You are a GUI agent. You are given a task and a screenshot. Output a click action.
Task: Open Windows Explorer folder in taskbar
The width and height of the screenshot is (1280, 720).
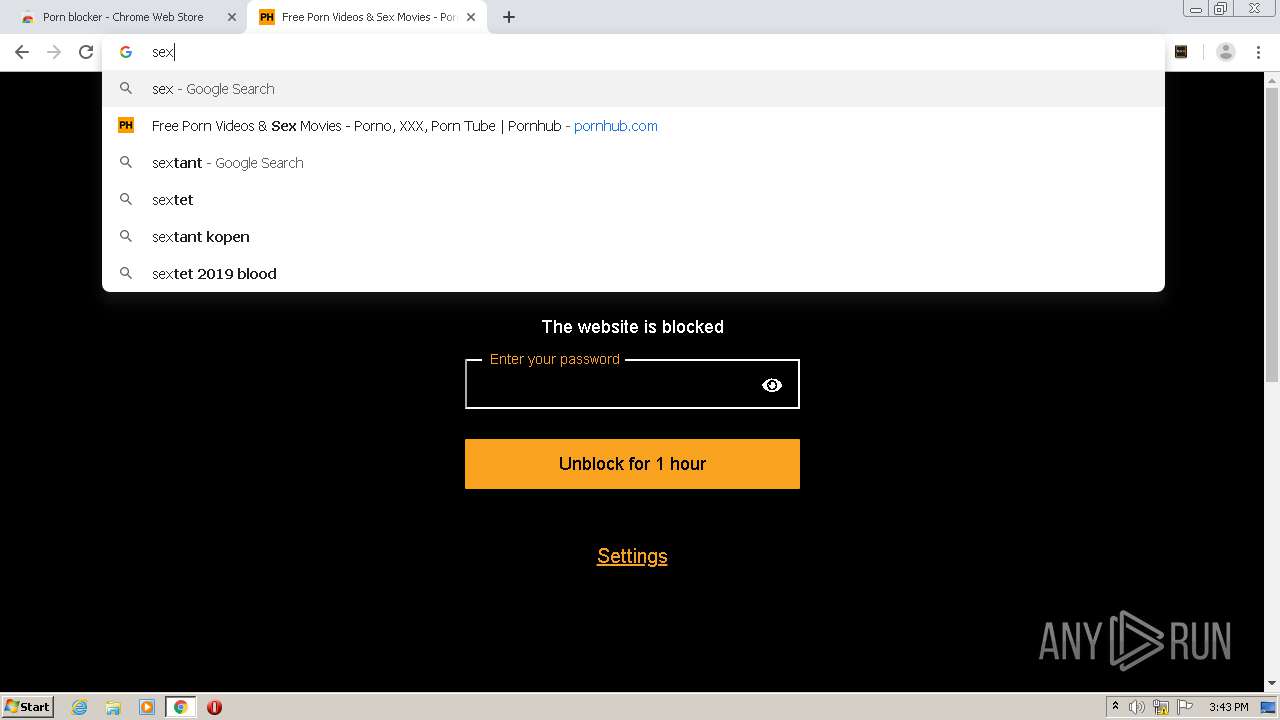point(113,707)
